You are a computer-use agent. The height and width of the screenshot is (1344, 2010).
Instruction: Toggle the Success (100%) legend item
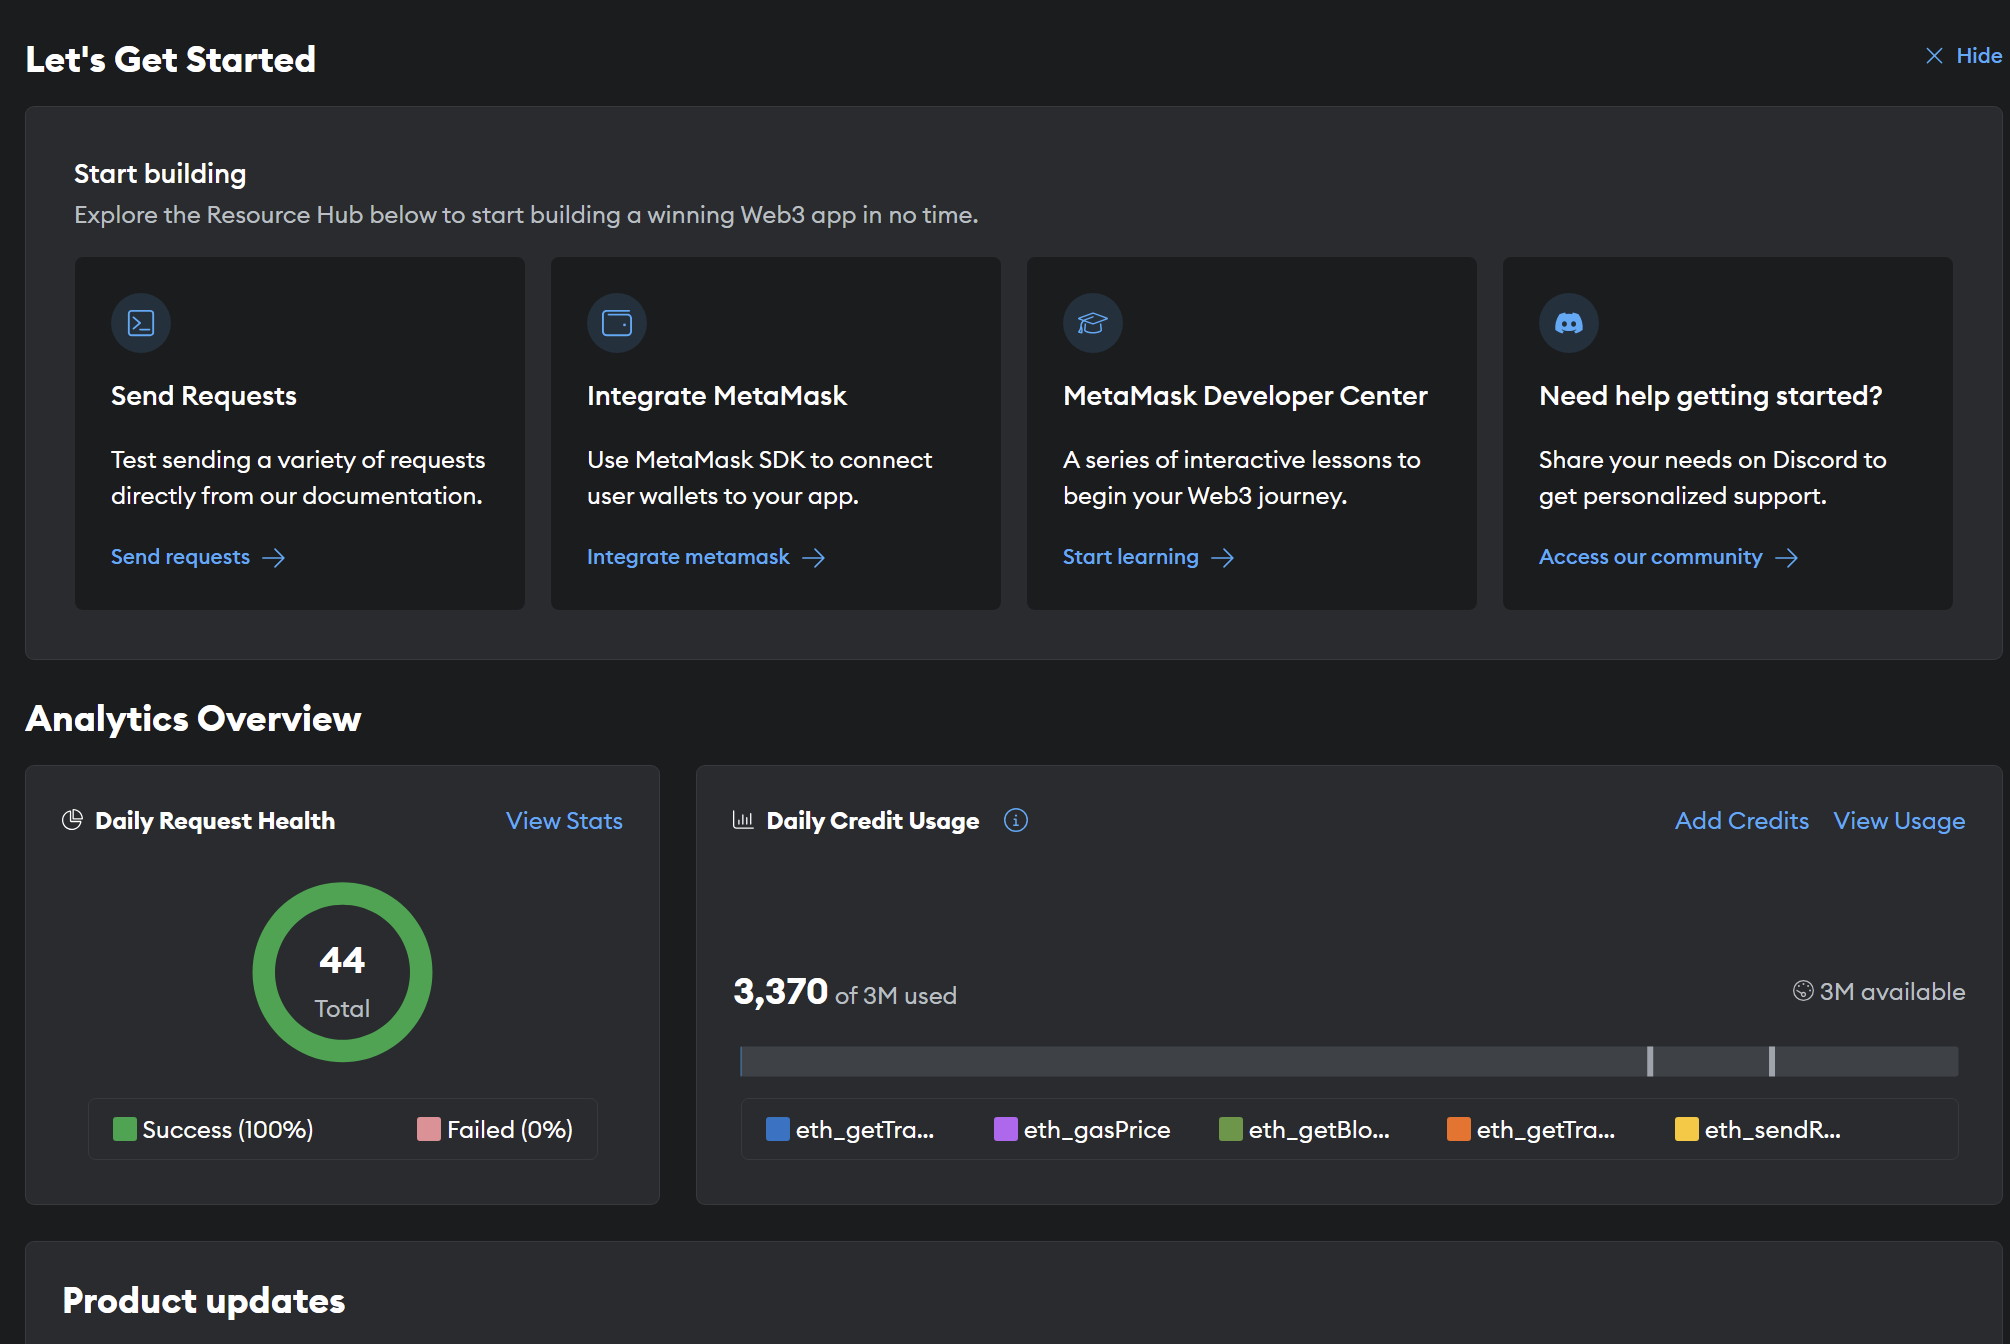[x=214, y=1129]
